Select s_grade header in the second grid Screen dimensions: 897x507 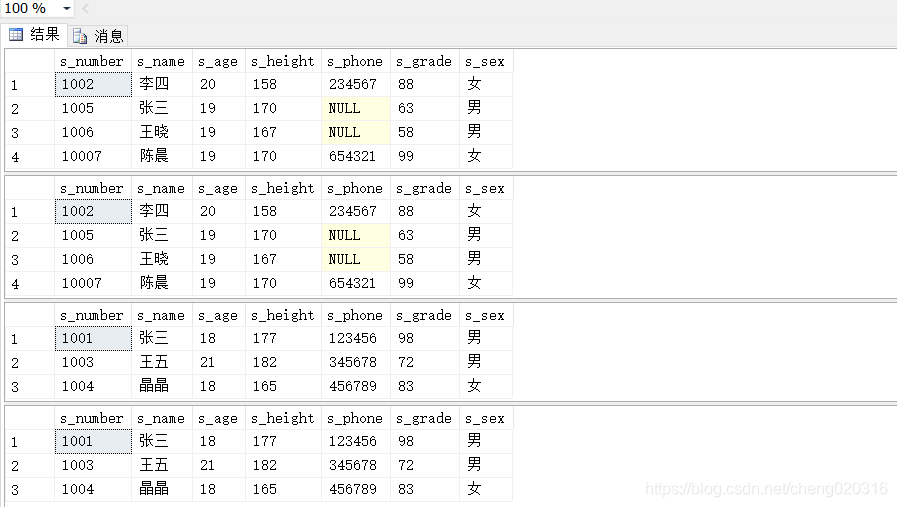pos(425,188)
